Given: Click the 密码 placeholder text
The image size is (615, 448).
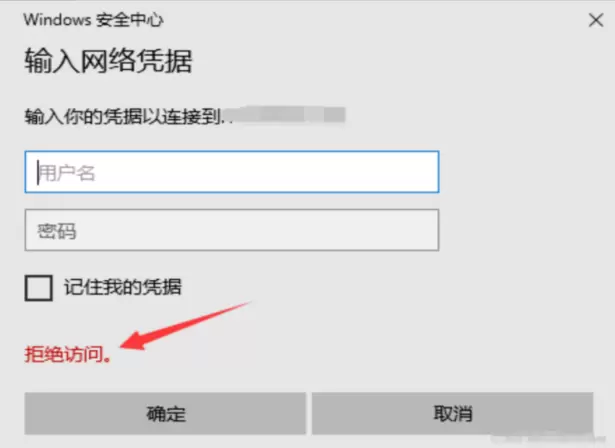Looking at the screenshot, I should point(57,231).
